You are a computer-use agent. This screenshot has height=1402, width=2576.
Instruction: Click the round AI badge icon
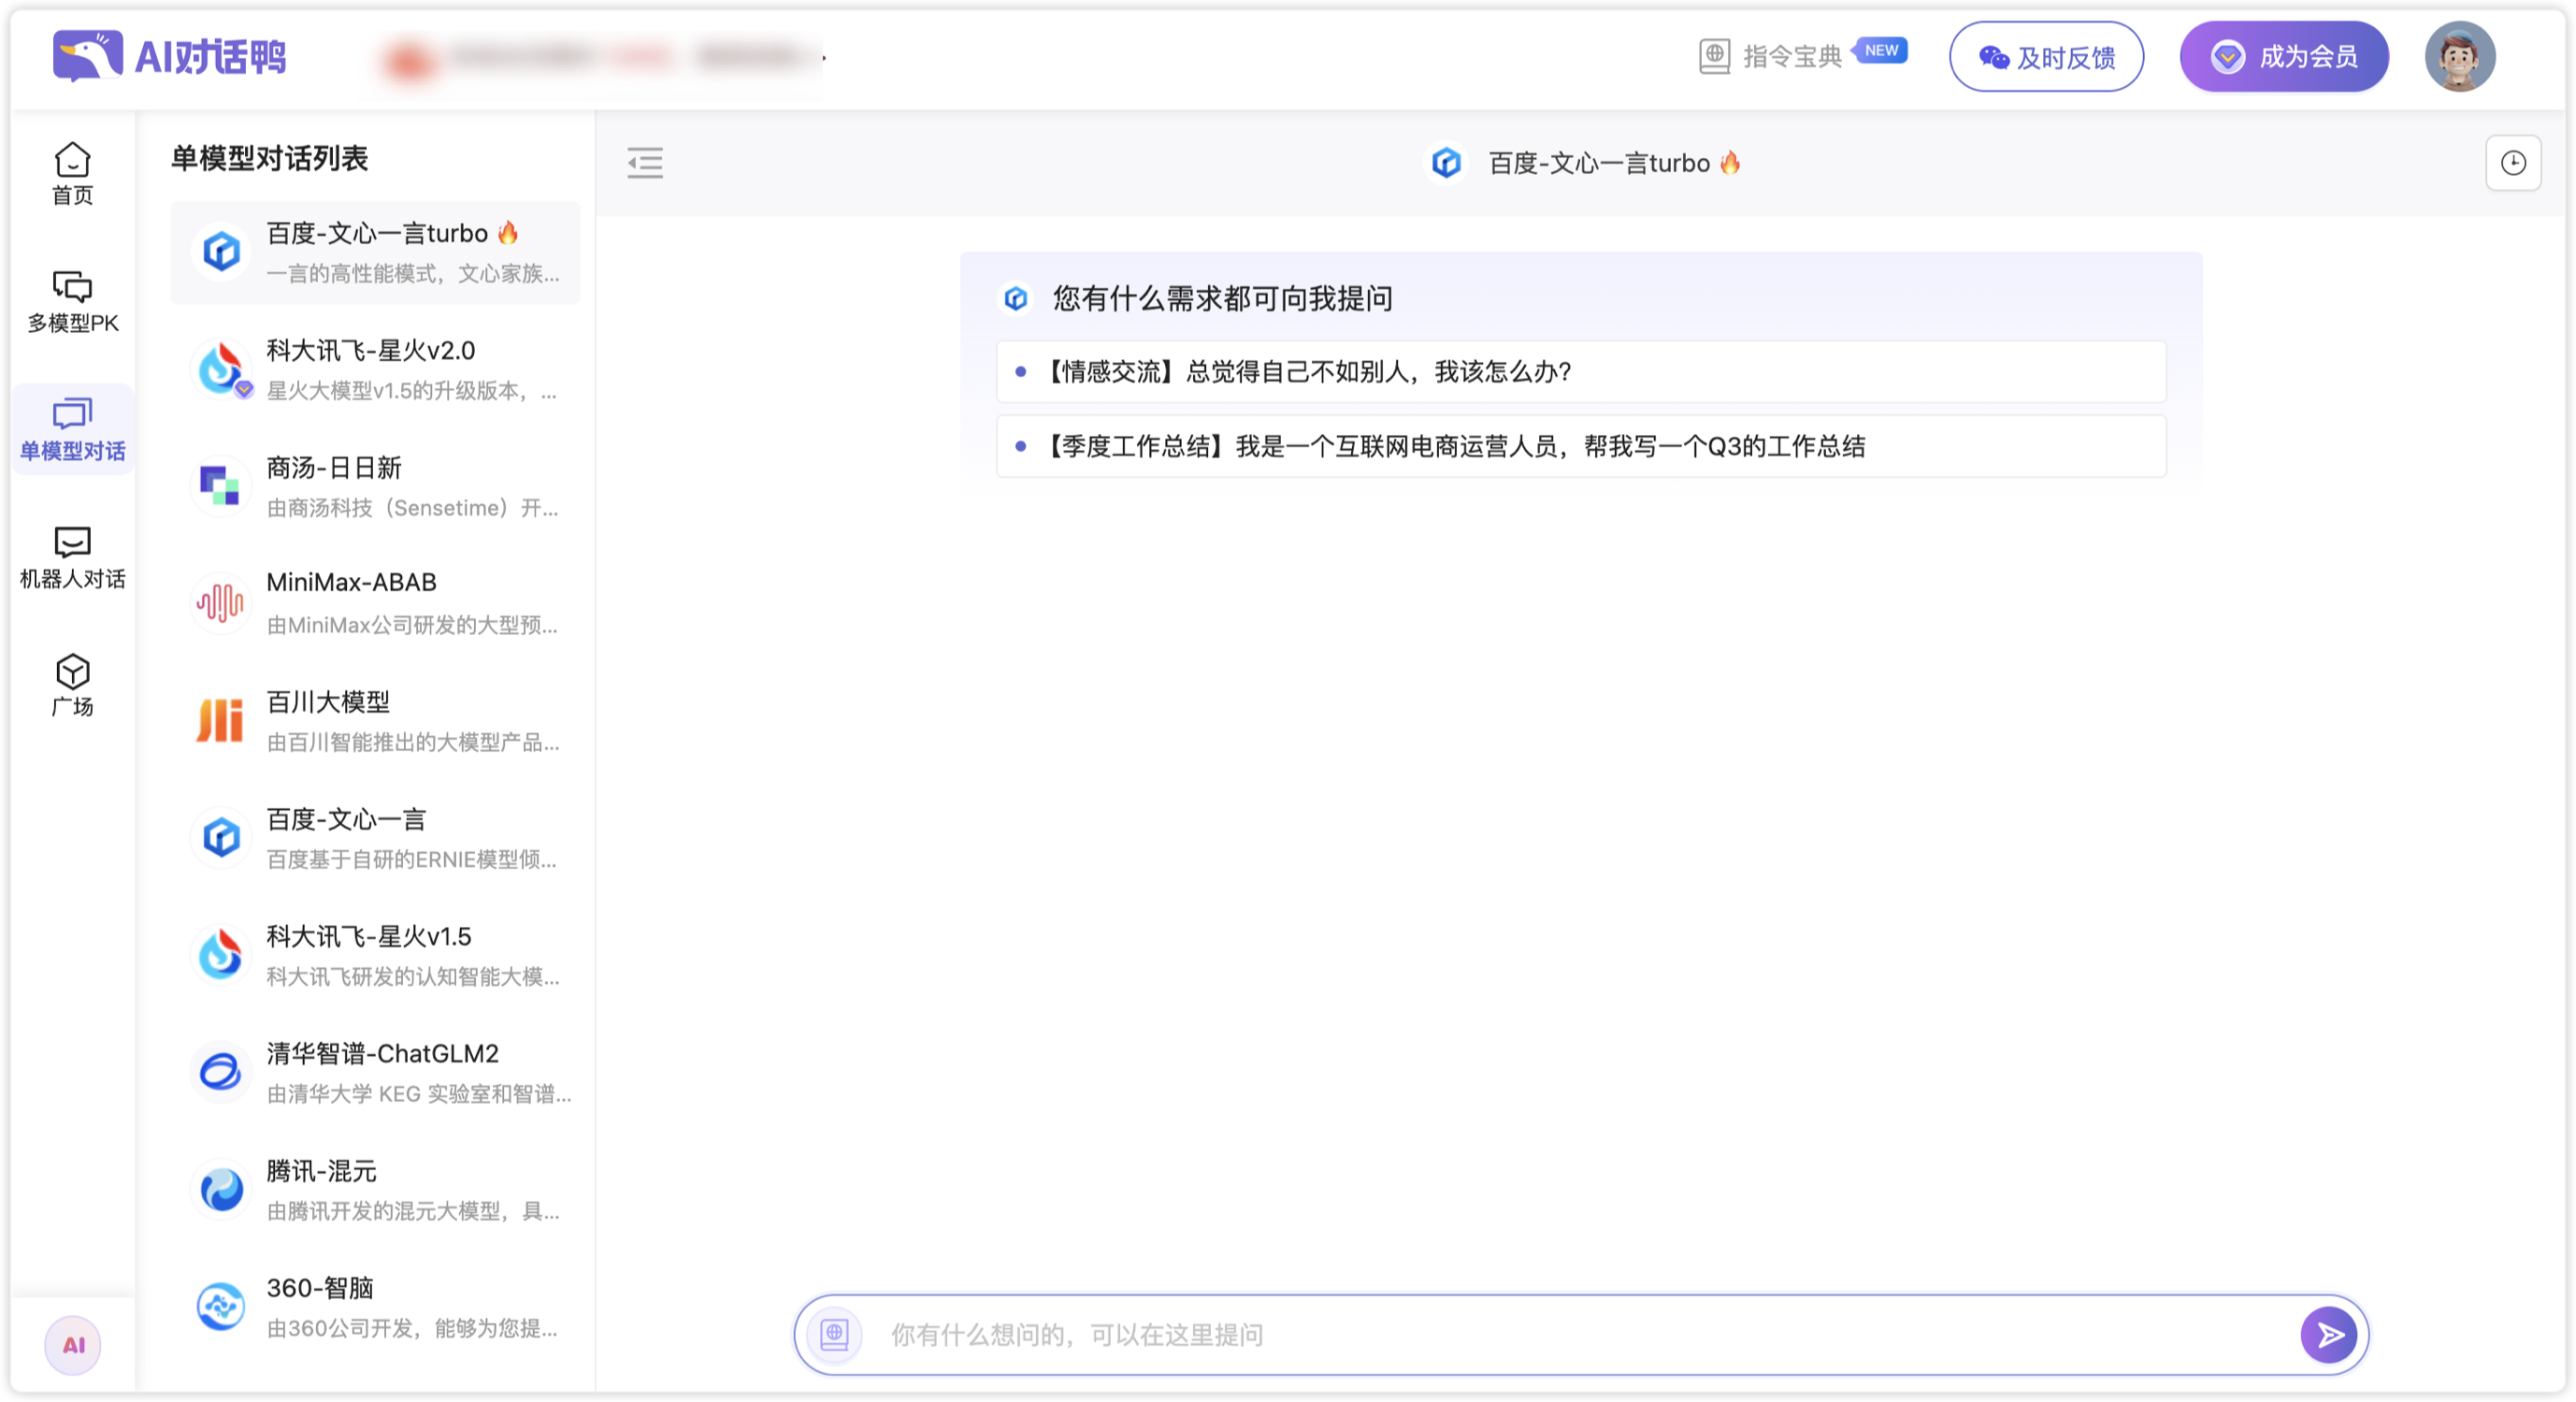73,1345
